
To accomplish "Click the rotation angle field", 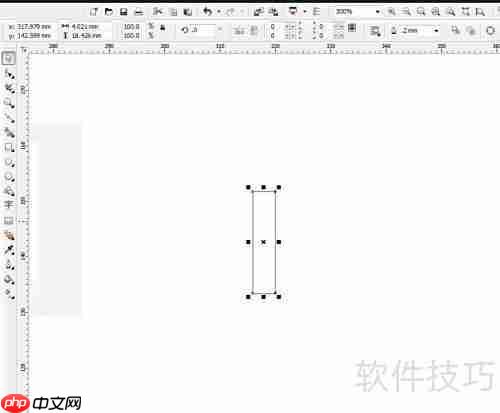I will [203, 30].
